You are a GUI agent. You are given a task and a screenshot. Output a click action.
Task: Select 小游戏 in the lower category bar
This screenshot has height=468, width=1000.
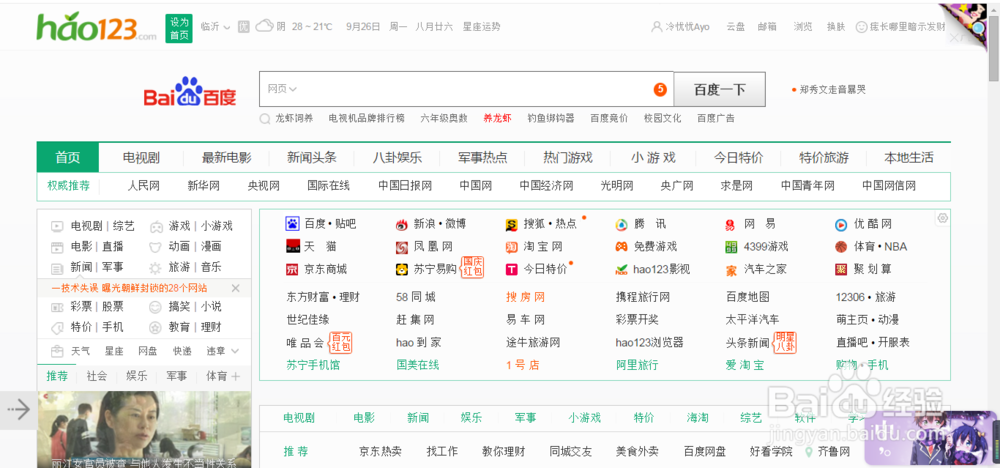click(x=585, y=418)
